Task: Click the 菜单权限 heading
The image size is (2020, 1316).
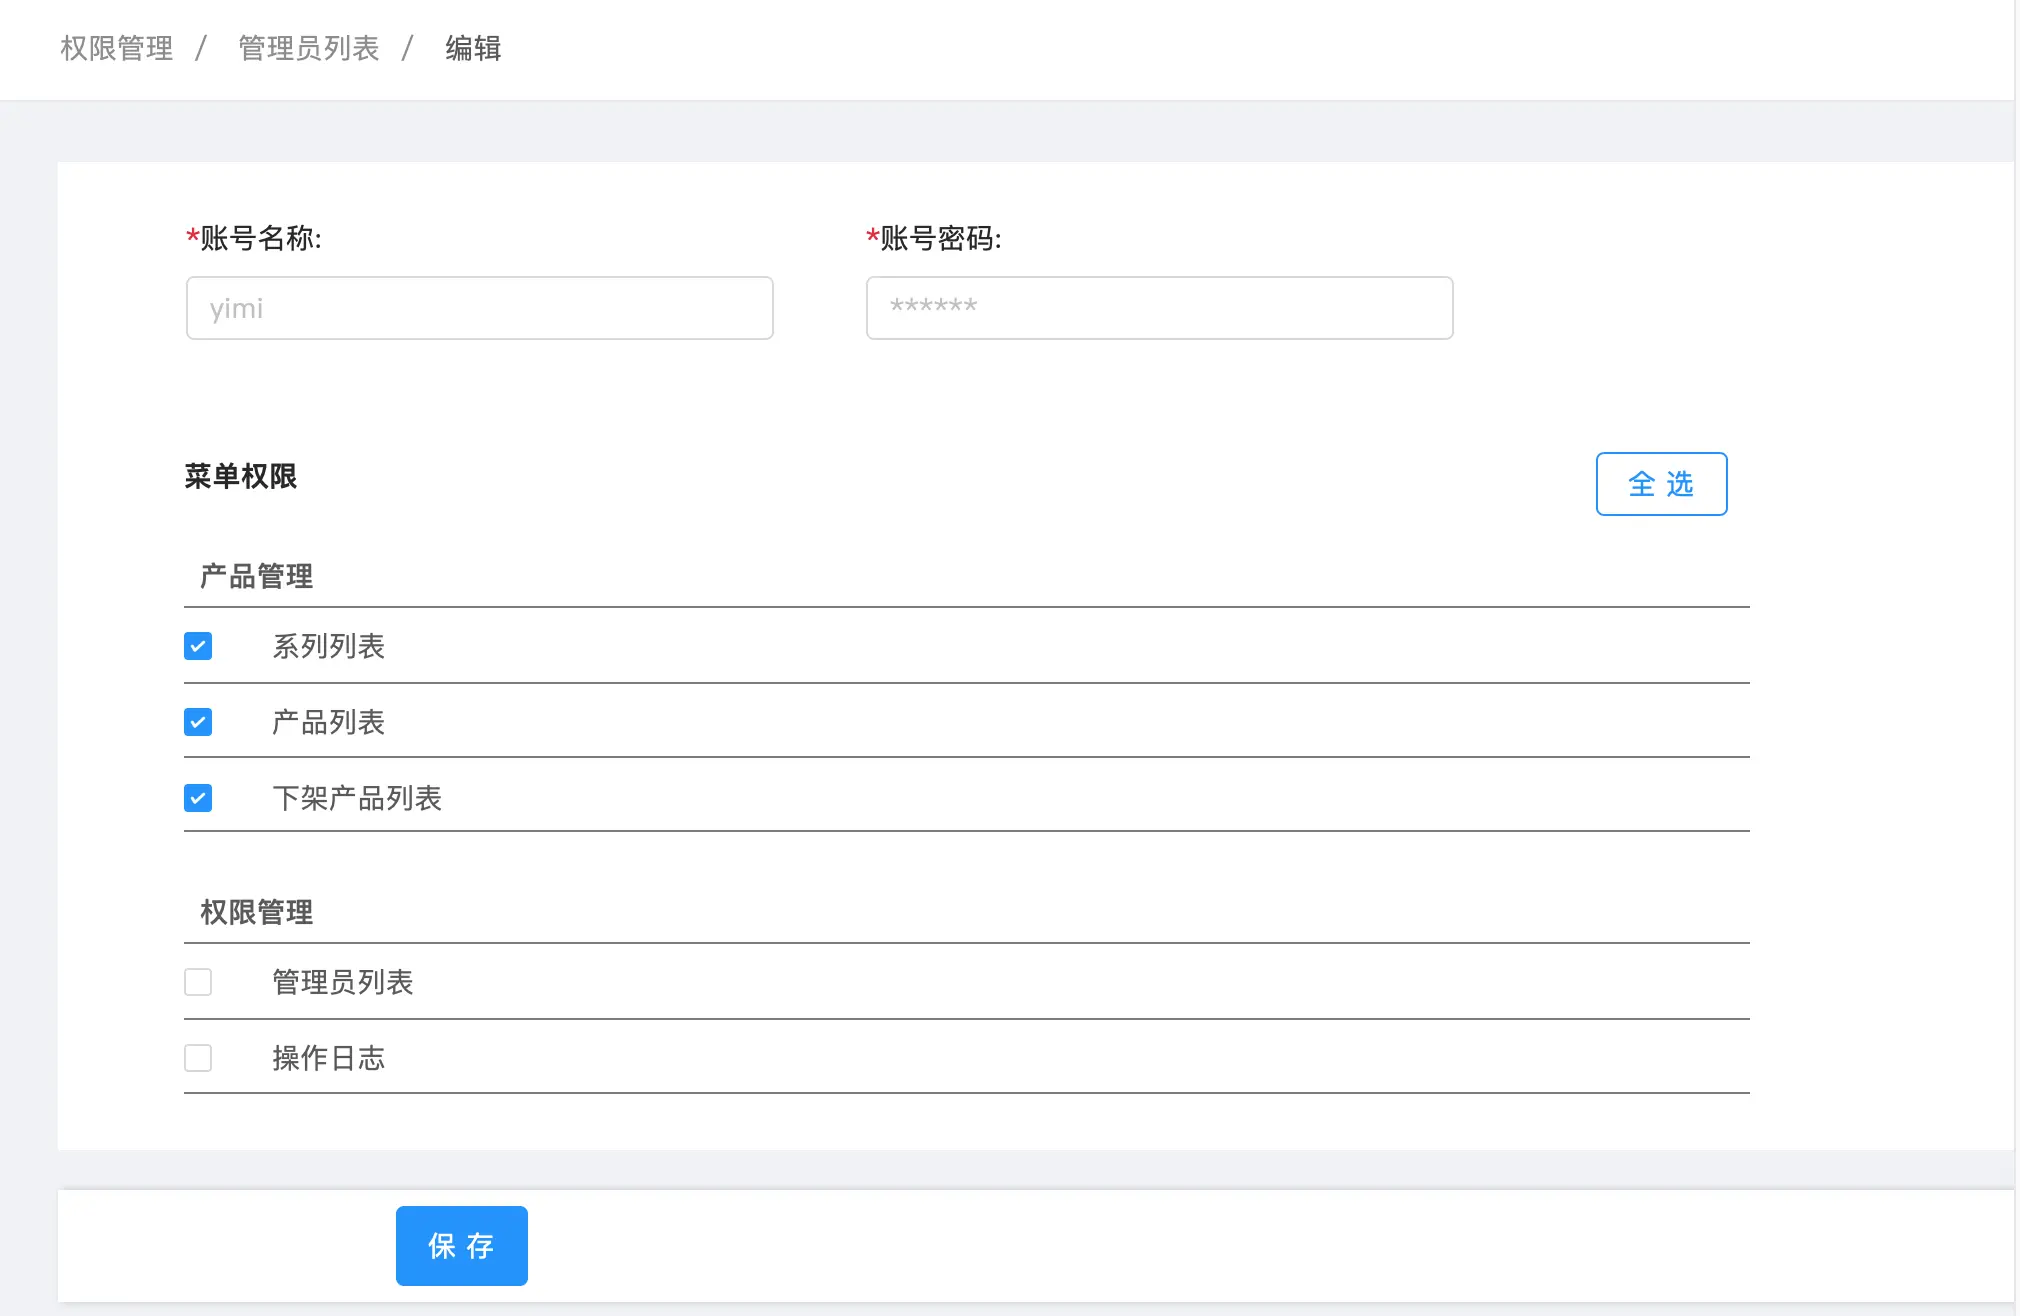Action: 240,476
